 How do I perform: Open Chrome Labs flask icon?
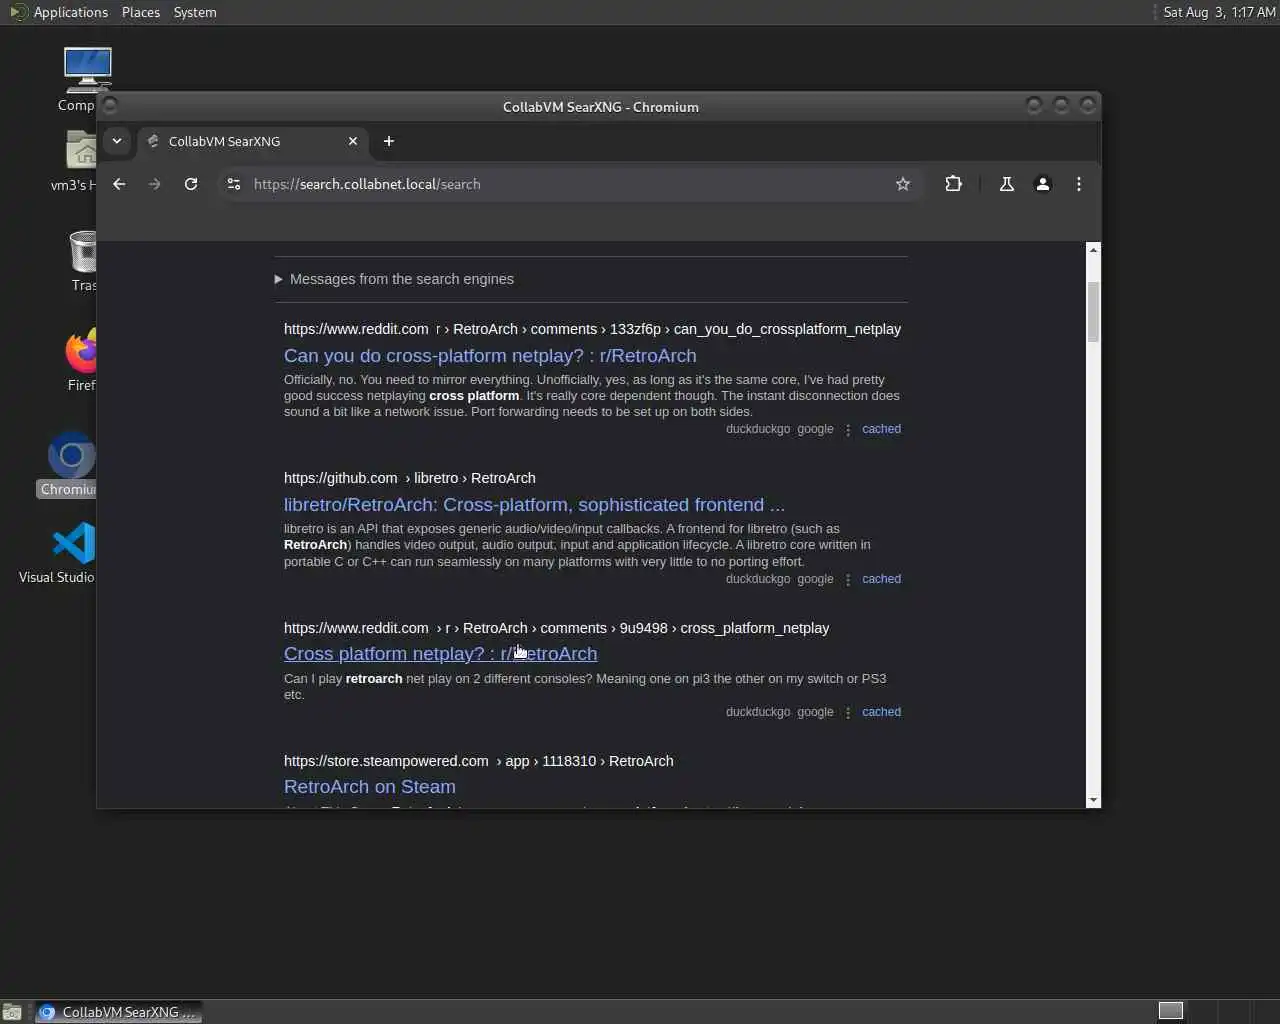(1007, 184)
